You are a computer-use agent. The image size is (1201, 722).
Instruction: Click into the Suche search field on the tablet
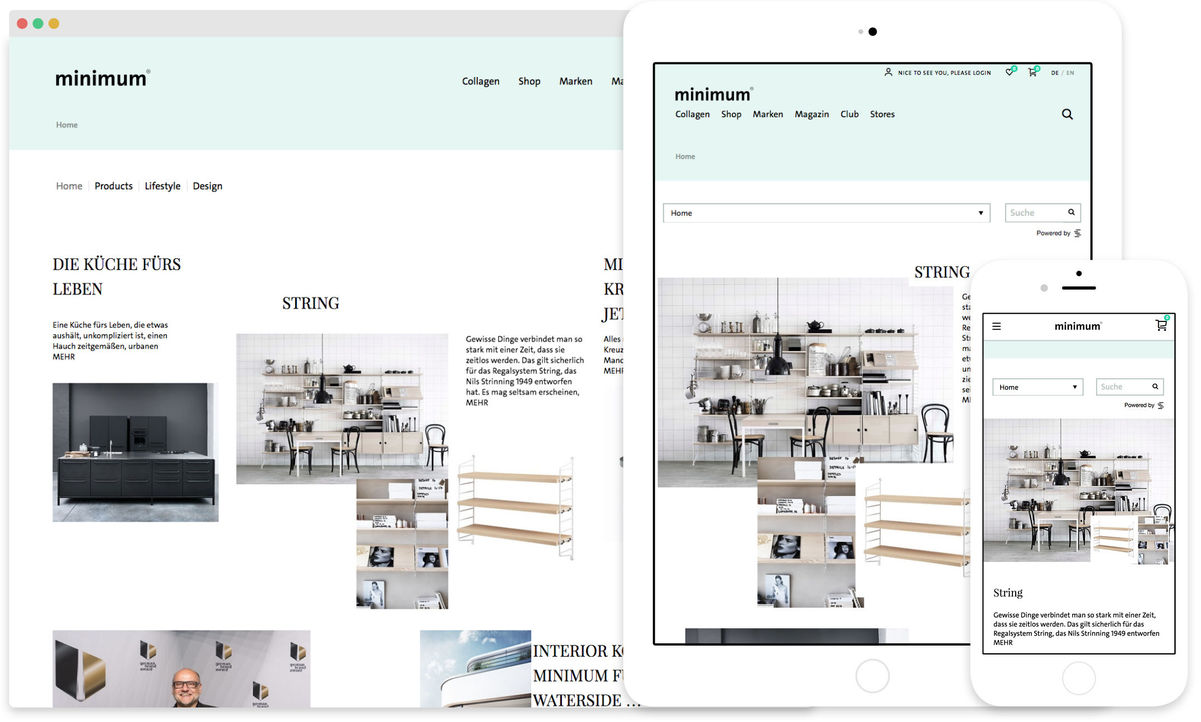point(1035,213)
